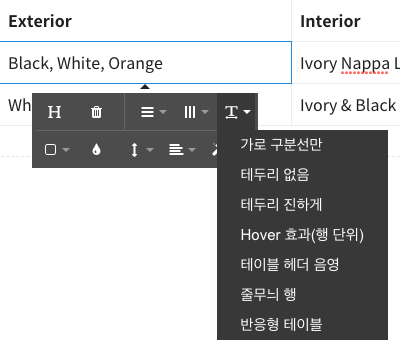Click the Exterior header cell
The image size is (400, 360).
tap(146, 21)
